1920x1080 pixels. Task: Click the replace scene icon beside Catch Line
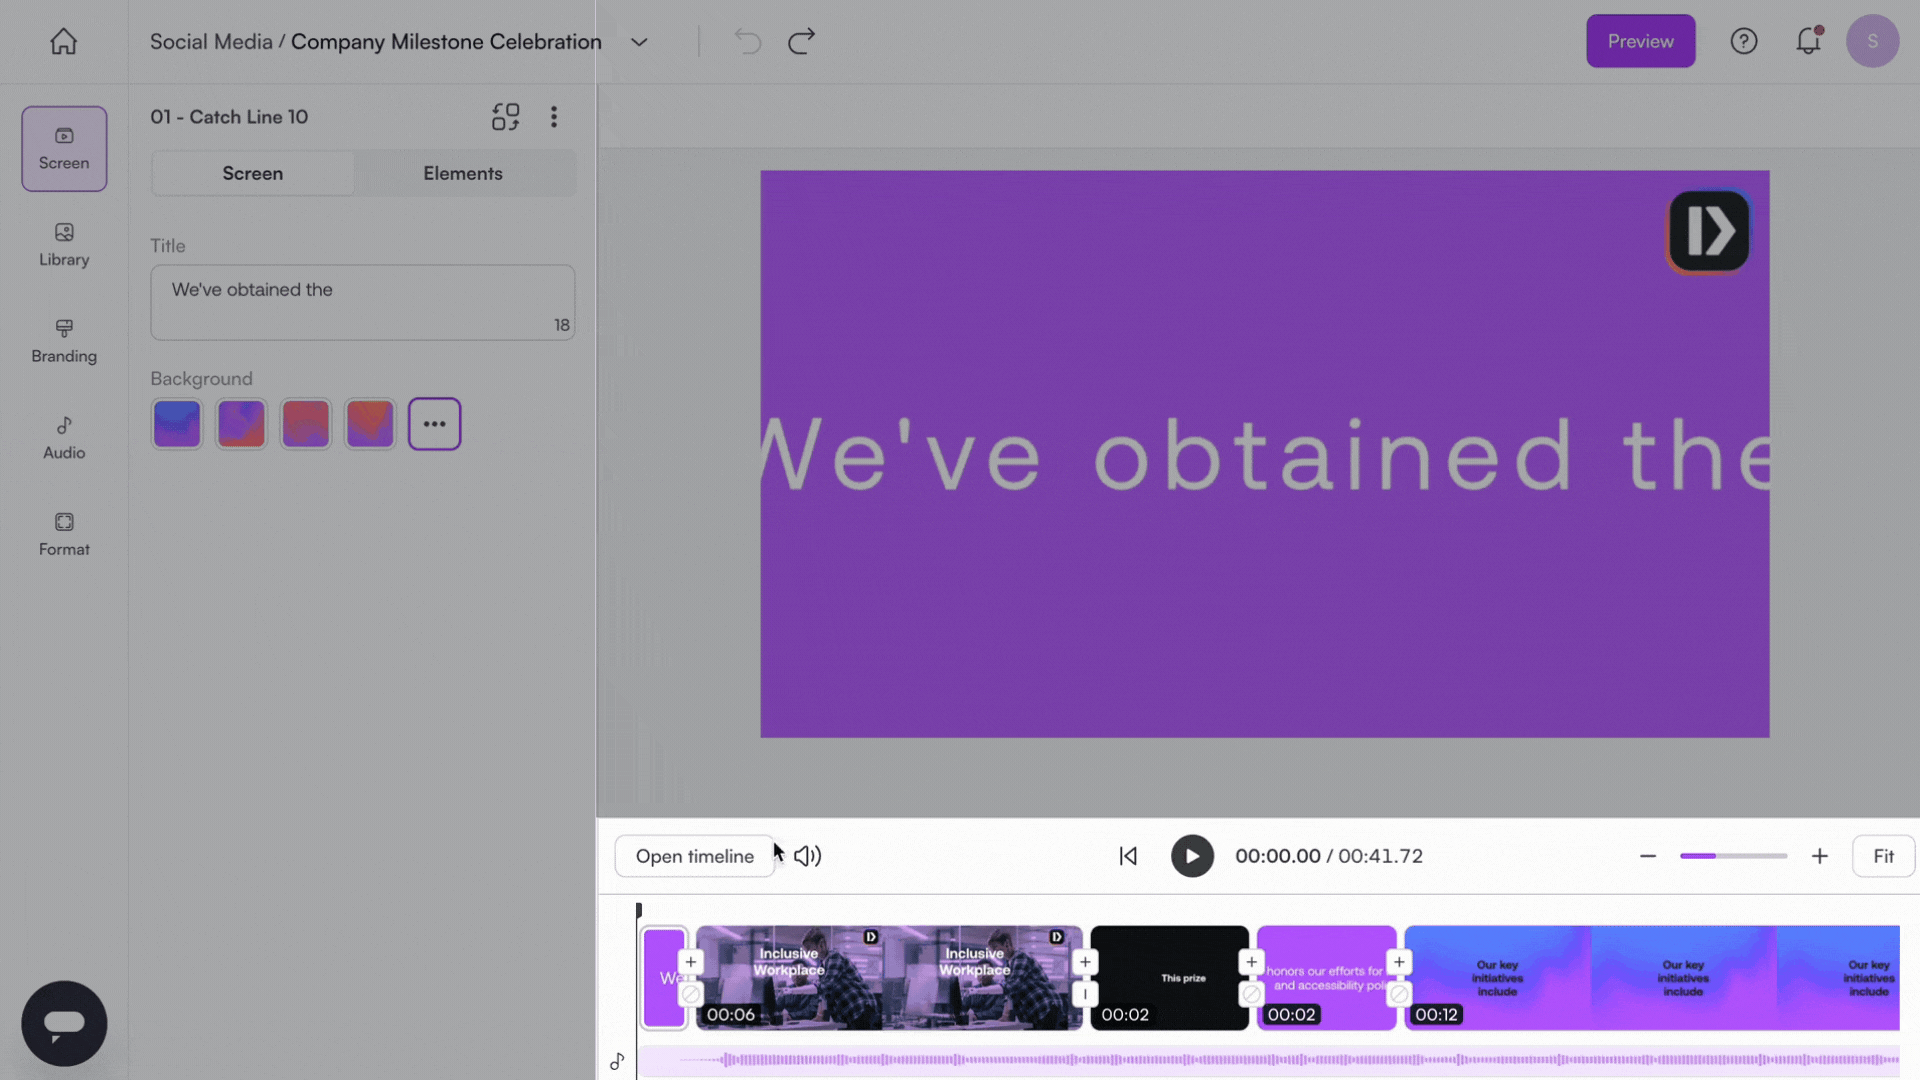(505, 117)
